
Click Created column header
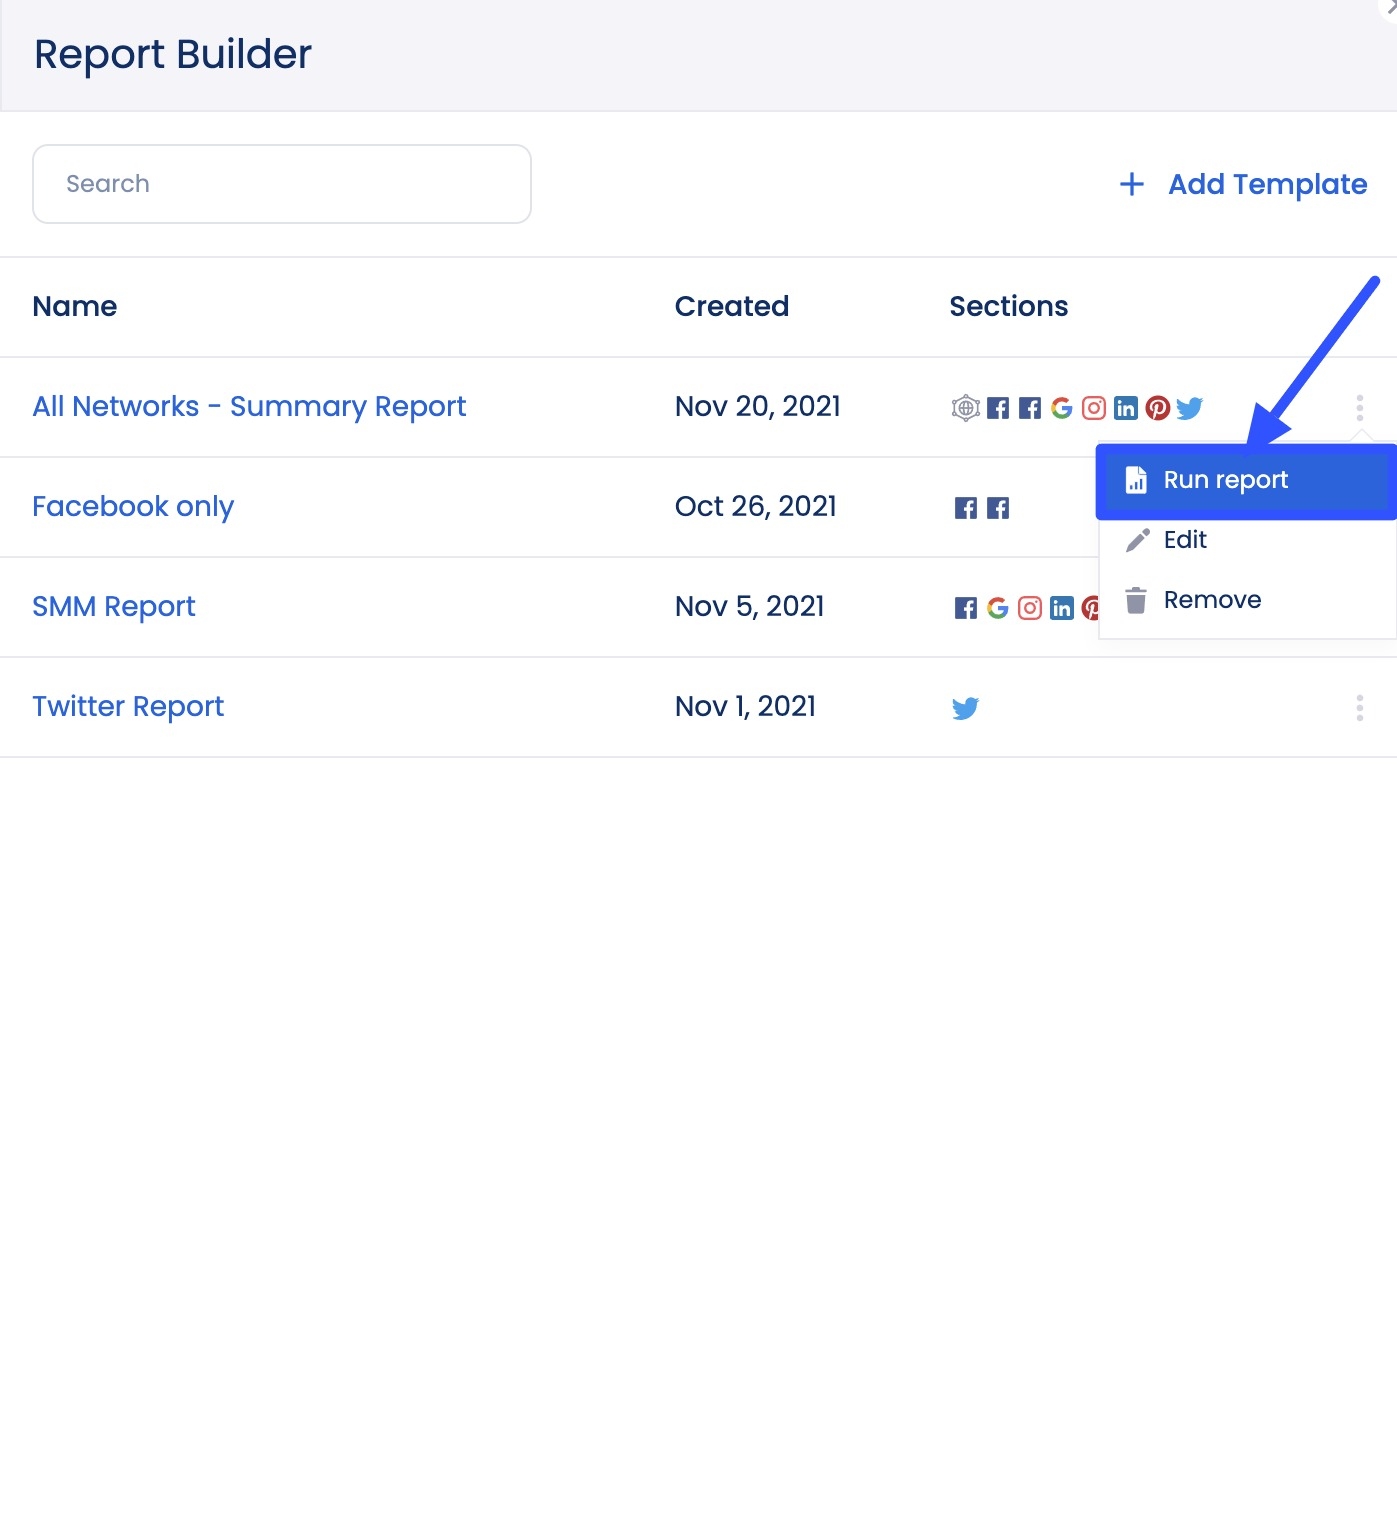(x=732, y=306)
